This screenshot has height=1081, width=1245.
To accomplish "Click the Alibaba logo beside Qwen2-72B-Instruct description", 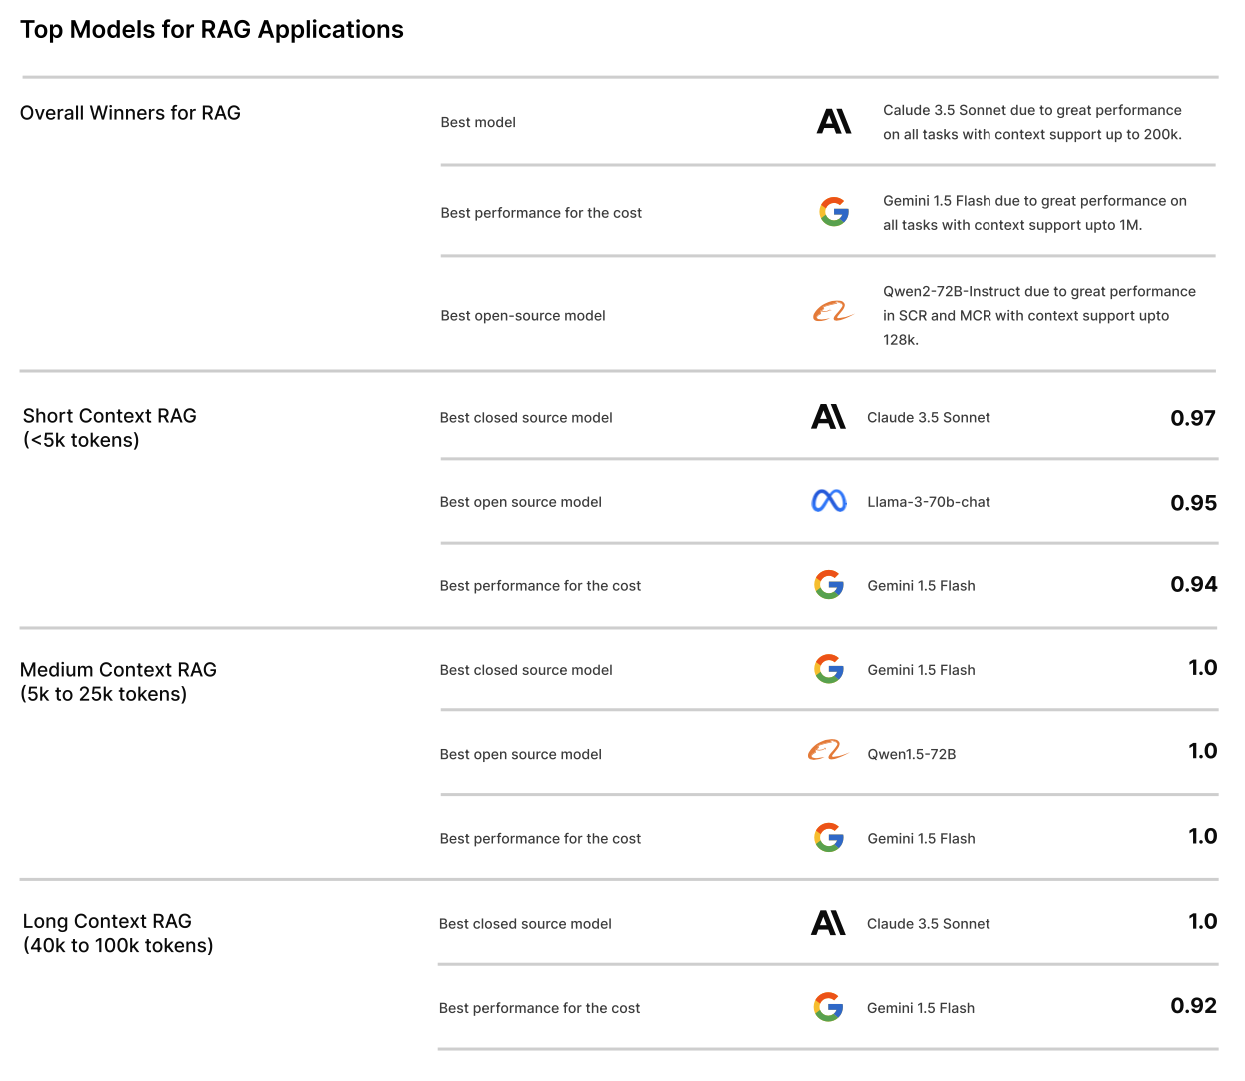I will 833,312.
